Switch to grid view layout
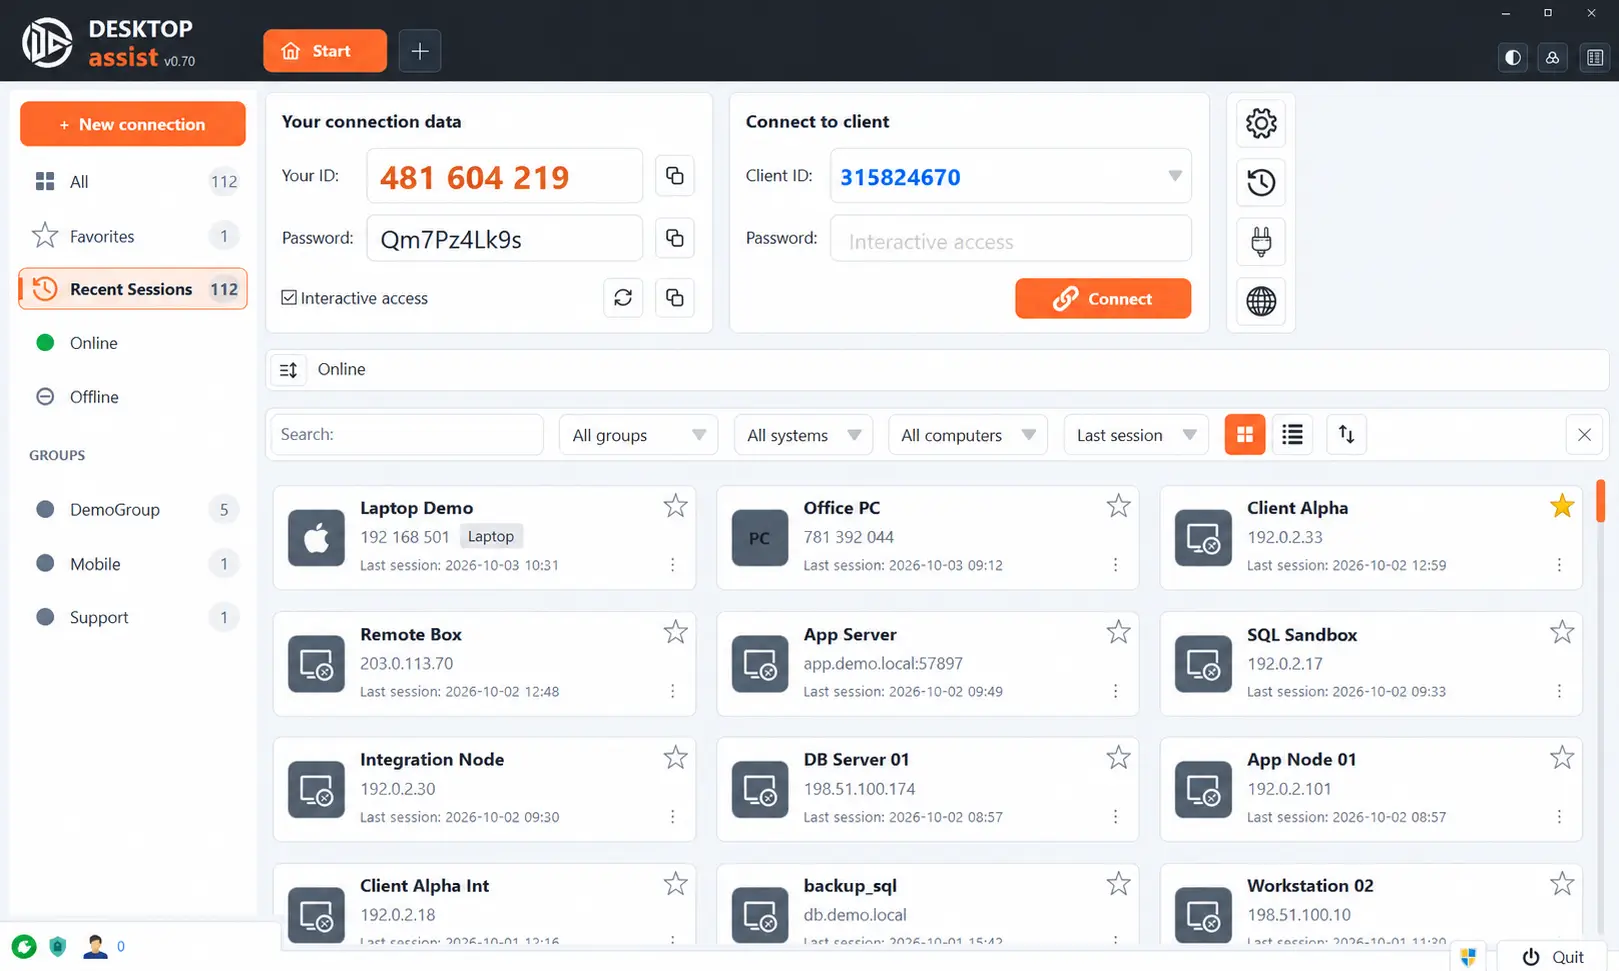The height and width of the screenshot is (971, 1619). (1245, 435)
